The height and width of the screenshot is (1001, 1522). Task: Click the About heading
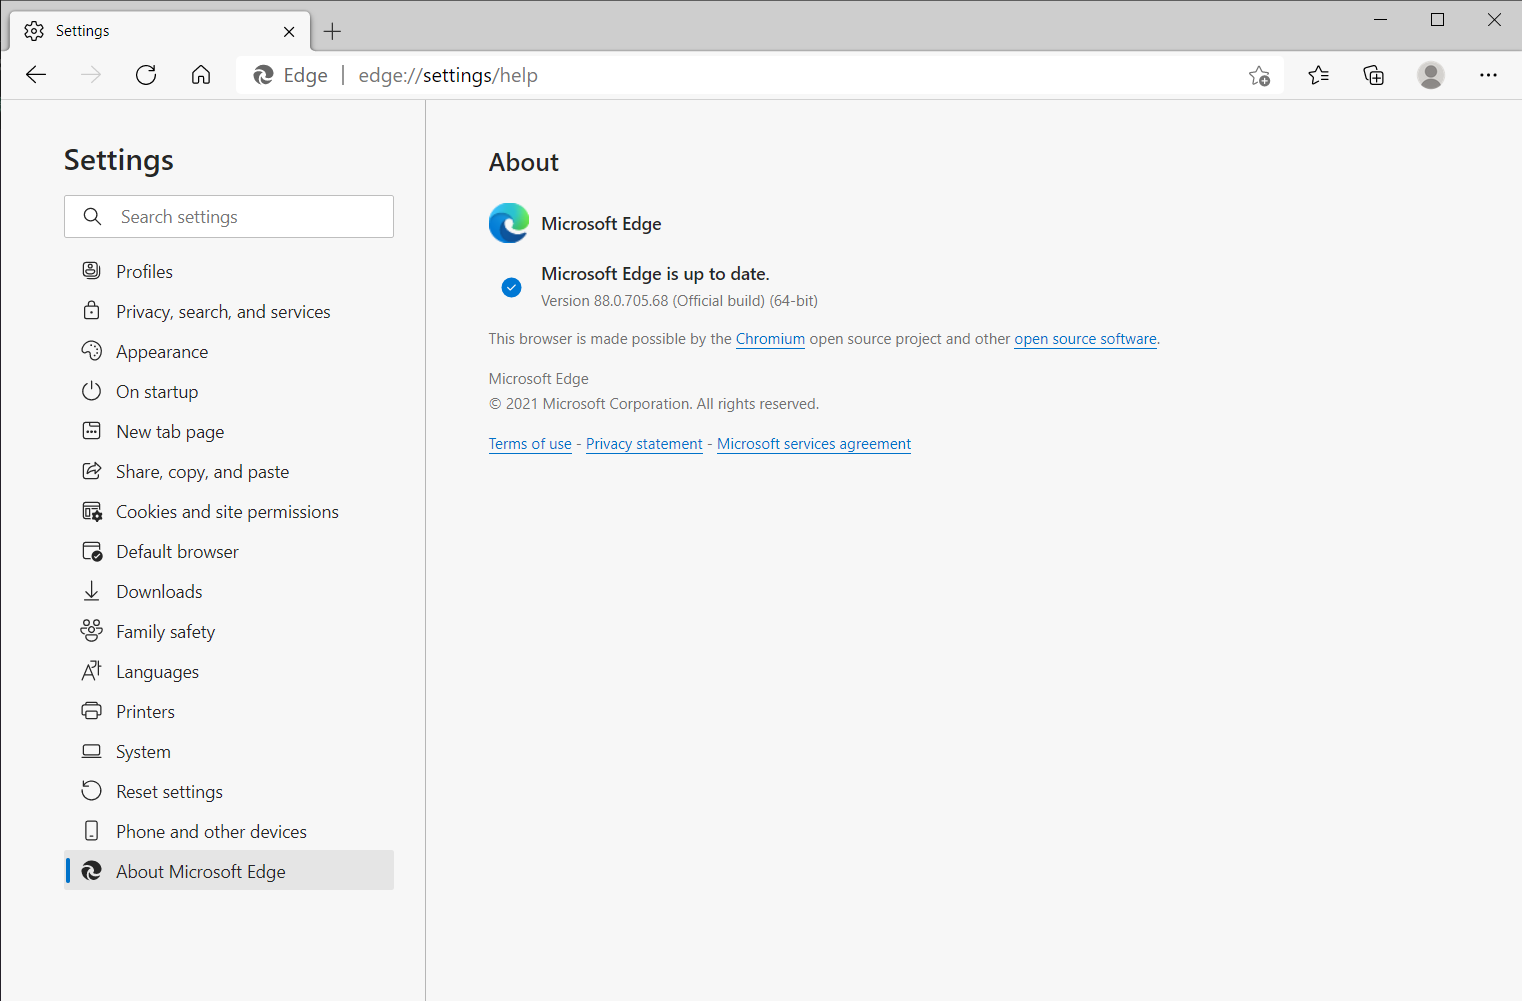point(524,162)
